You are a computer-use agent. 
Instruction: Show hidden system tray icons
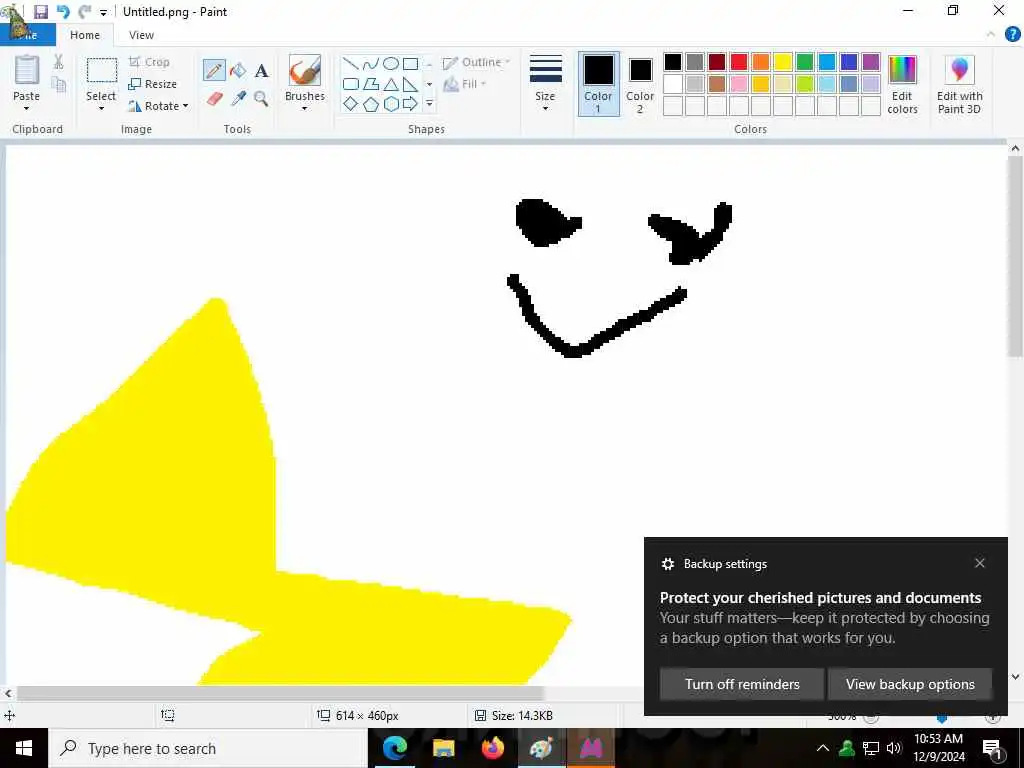coord(823,748)
